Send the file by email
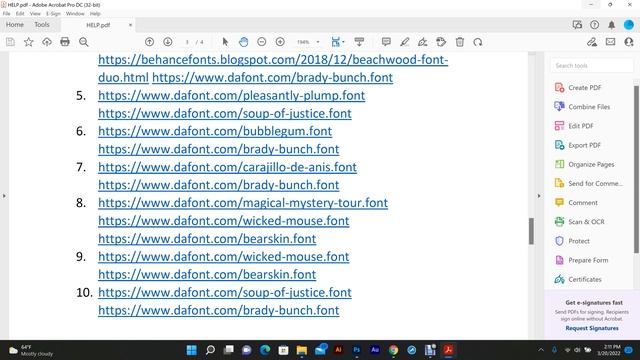640x360 pixels. [610, 42]
